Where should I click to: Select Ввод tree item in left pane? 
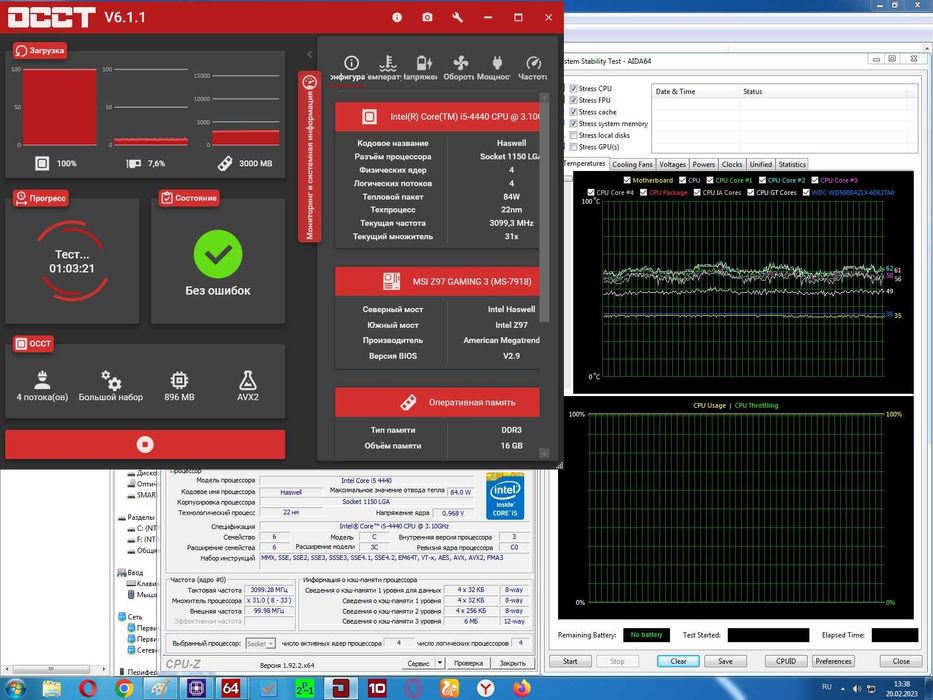(135, 572)
